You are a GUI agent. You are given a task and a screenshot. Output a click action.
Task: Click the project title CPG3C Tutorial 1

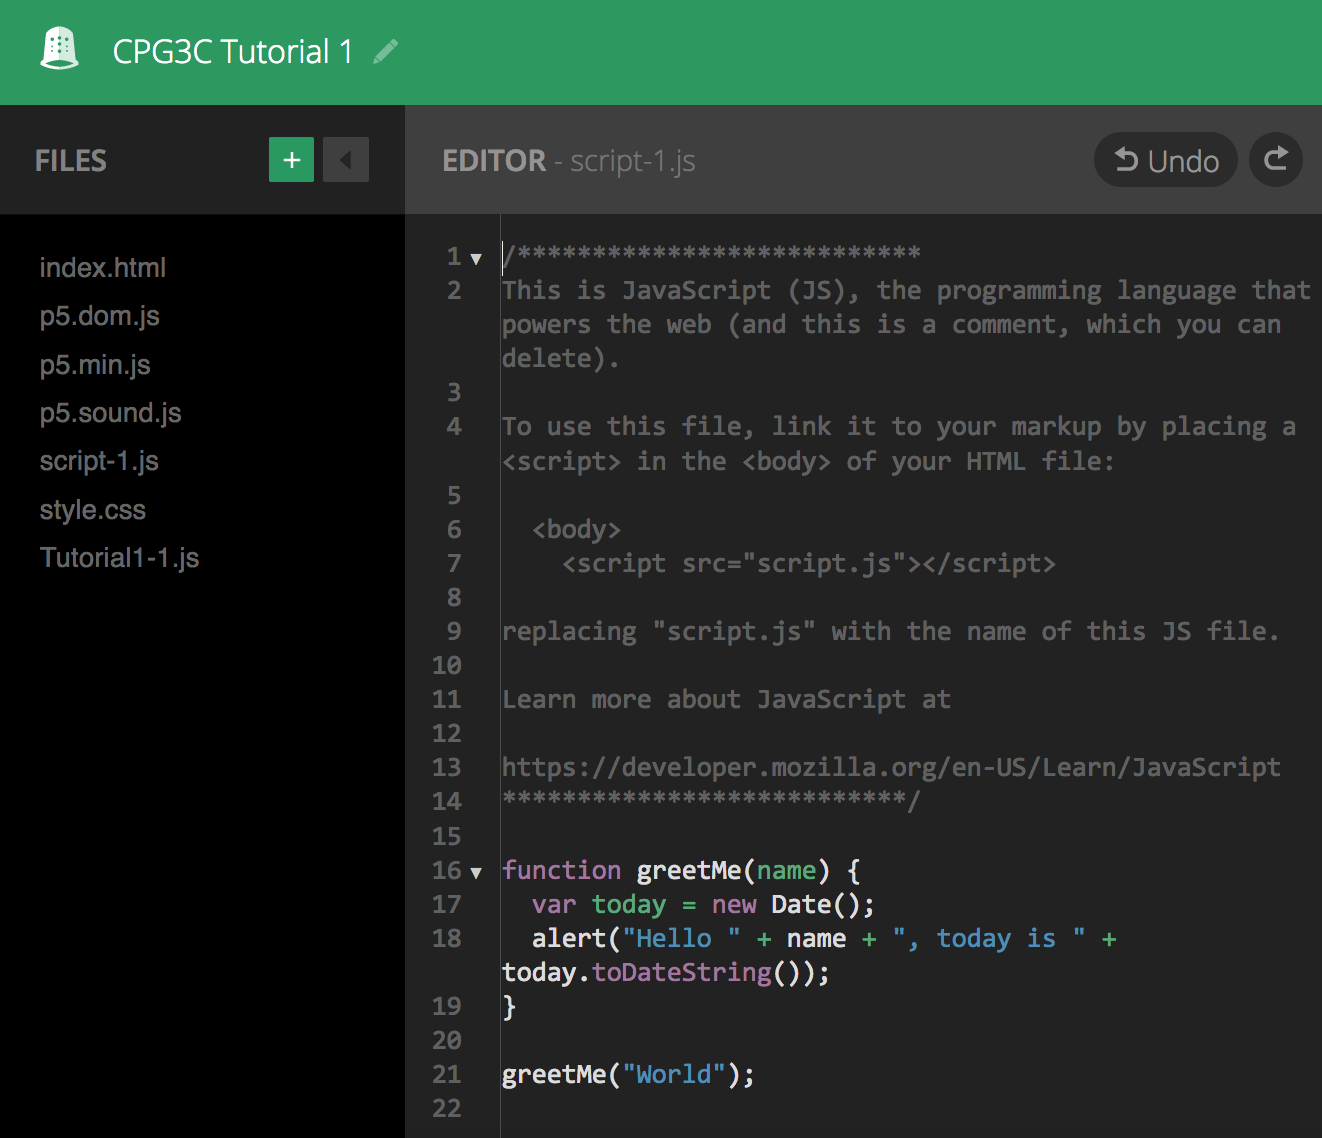click(233, 52)
